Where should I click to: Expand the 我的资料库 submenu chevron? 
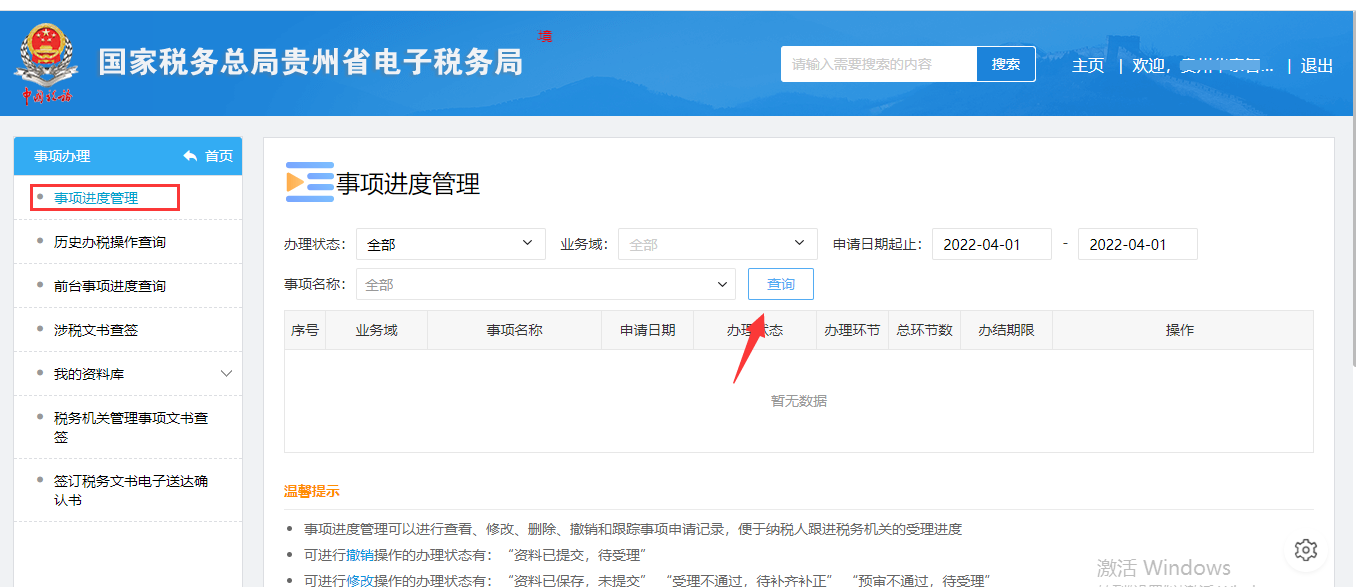[x=226, y=374]
